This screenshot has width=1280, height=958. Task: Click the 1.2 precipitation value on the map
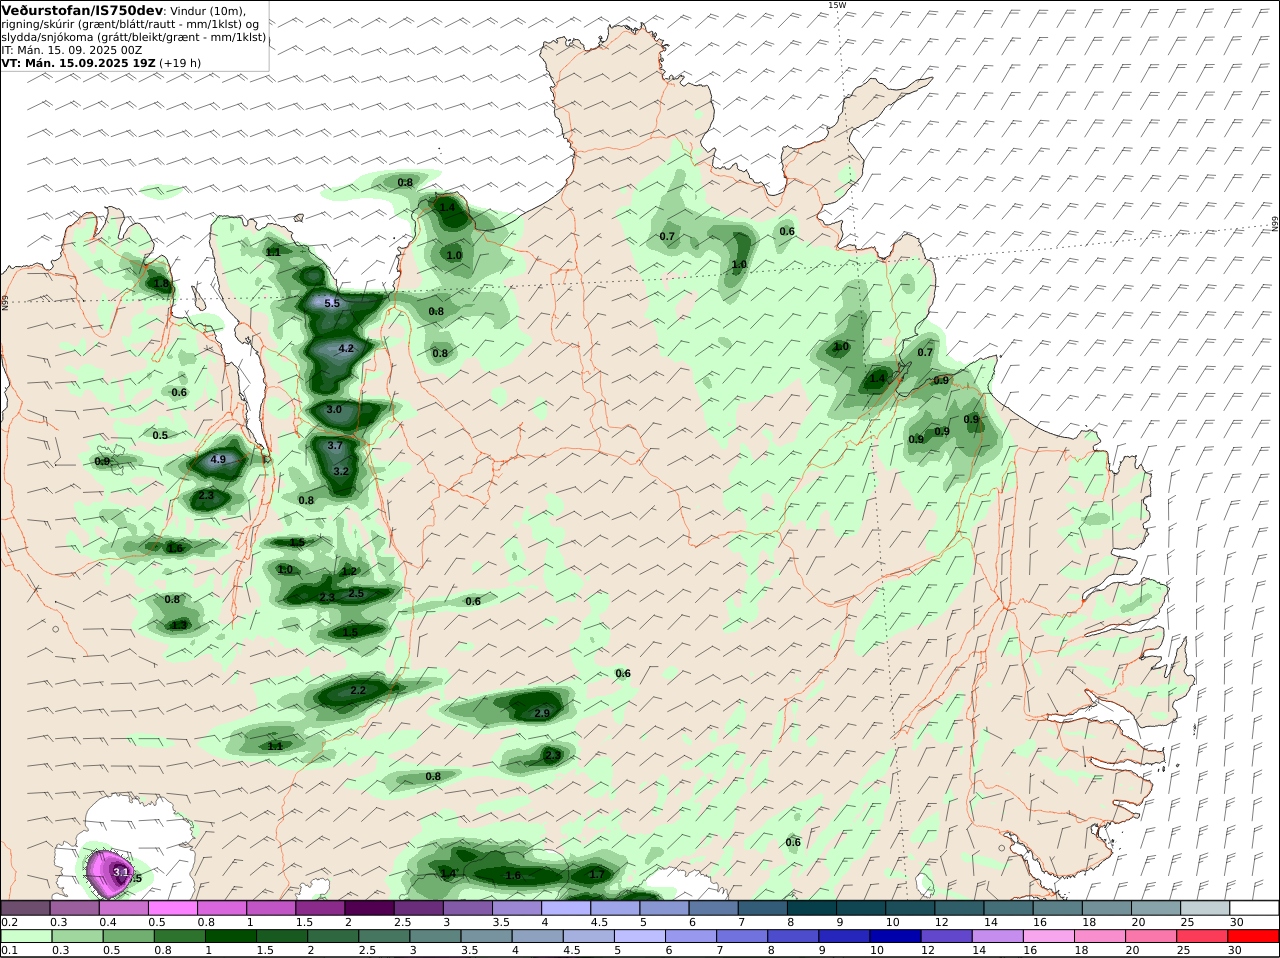pos(349,571)
